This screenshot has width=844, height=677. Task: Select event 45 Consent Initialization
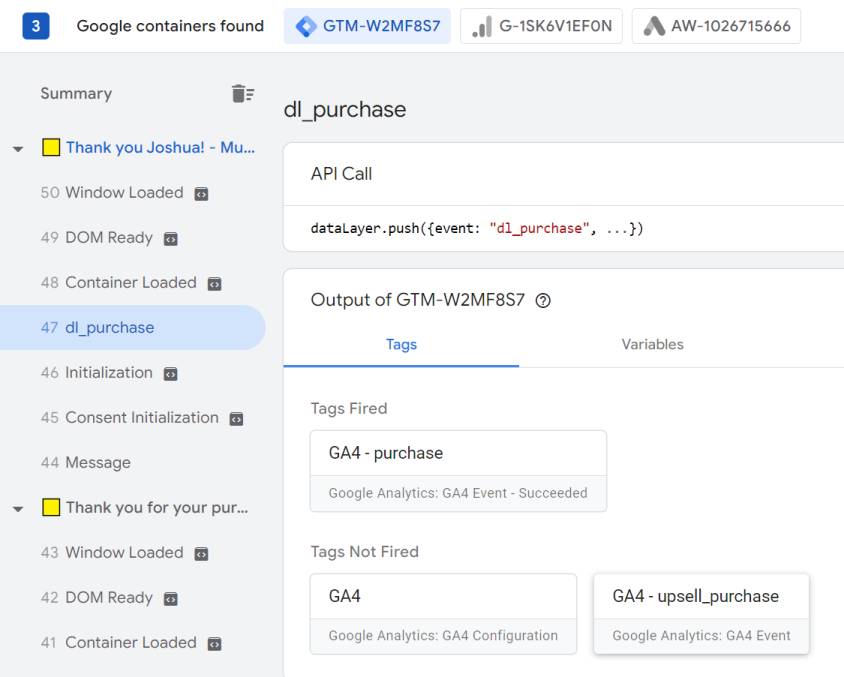click(x=130, y=418)
